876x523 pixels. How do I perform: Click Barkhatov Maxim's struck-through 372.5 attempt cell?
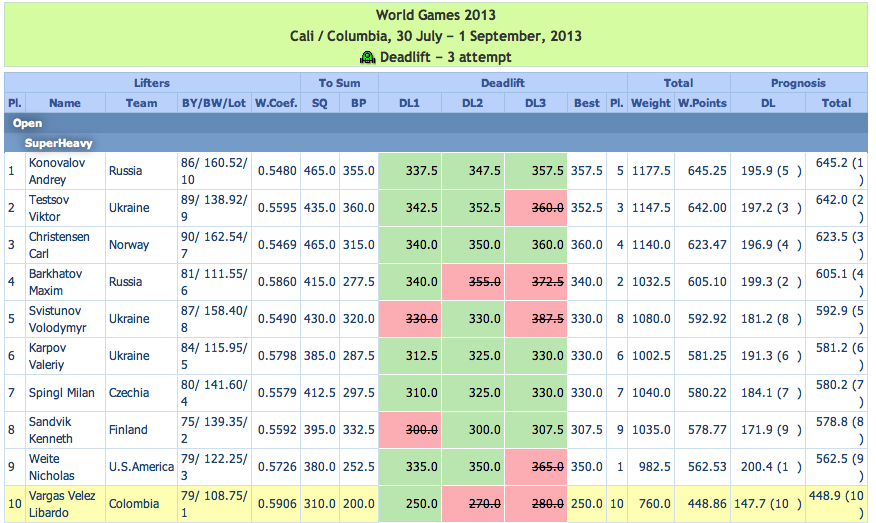coord(535,282)
